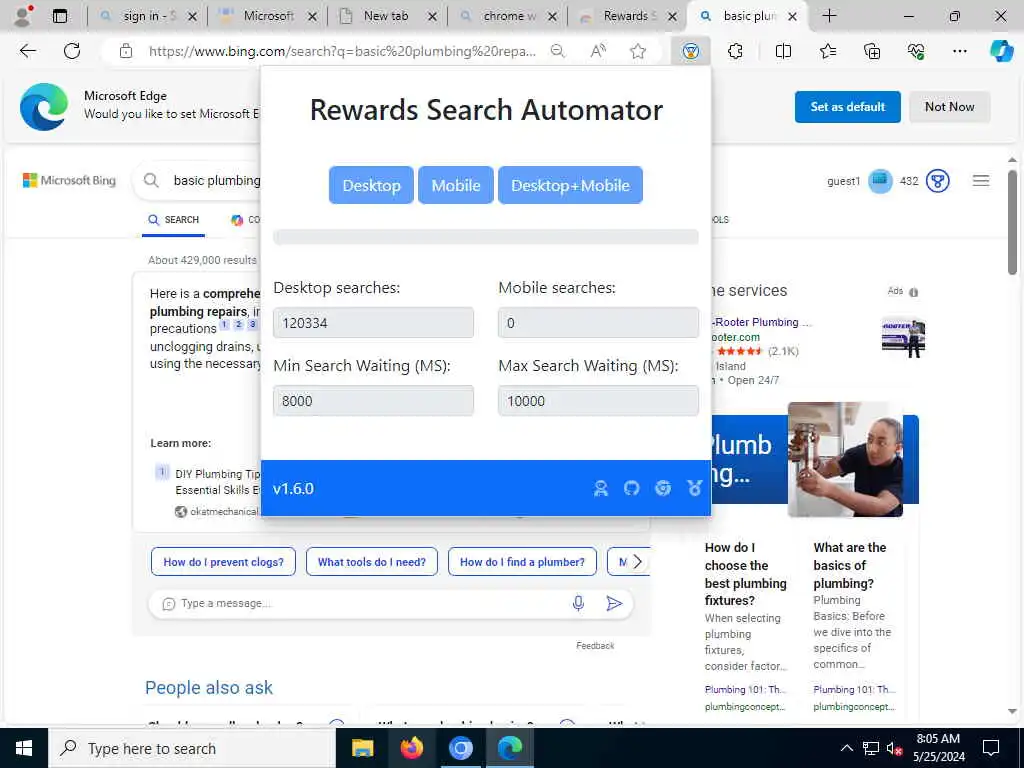Click 'How do I prevent clogs?' suggestion
The height and width of the screenshot is (768, 1024).
tap(223, 562)
